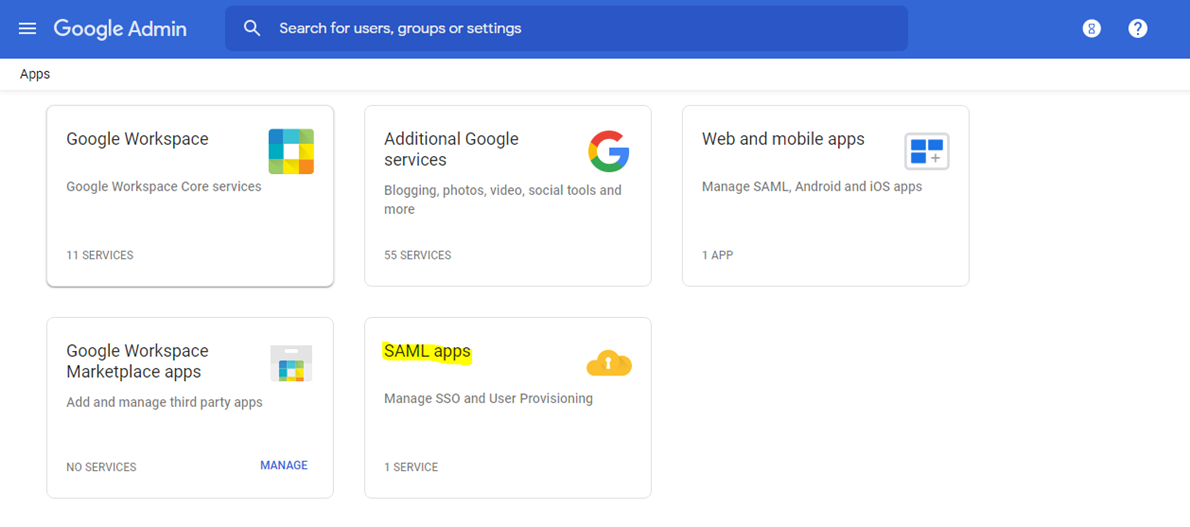The image size is (1190, 527).
Task: Open Additional Google services title
Action: tap(451, 149)
